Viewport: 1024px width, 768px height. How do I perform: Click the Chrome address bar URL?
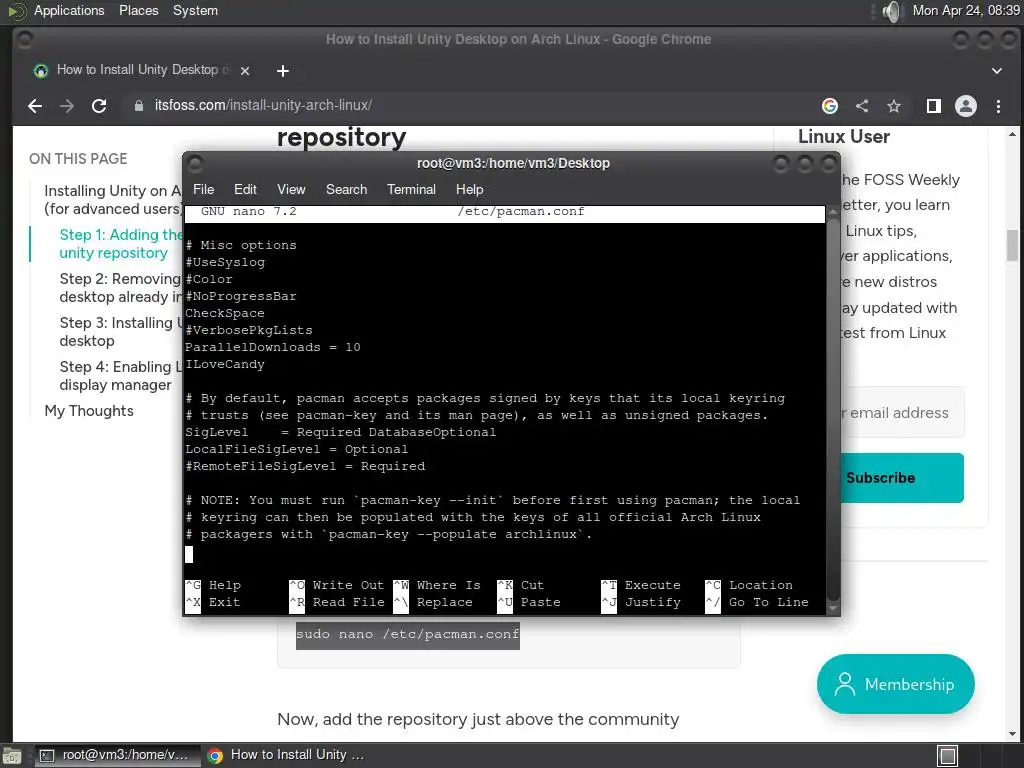click(x=263, y=106)
